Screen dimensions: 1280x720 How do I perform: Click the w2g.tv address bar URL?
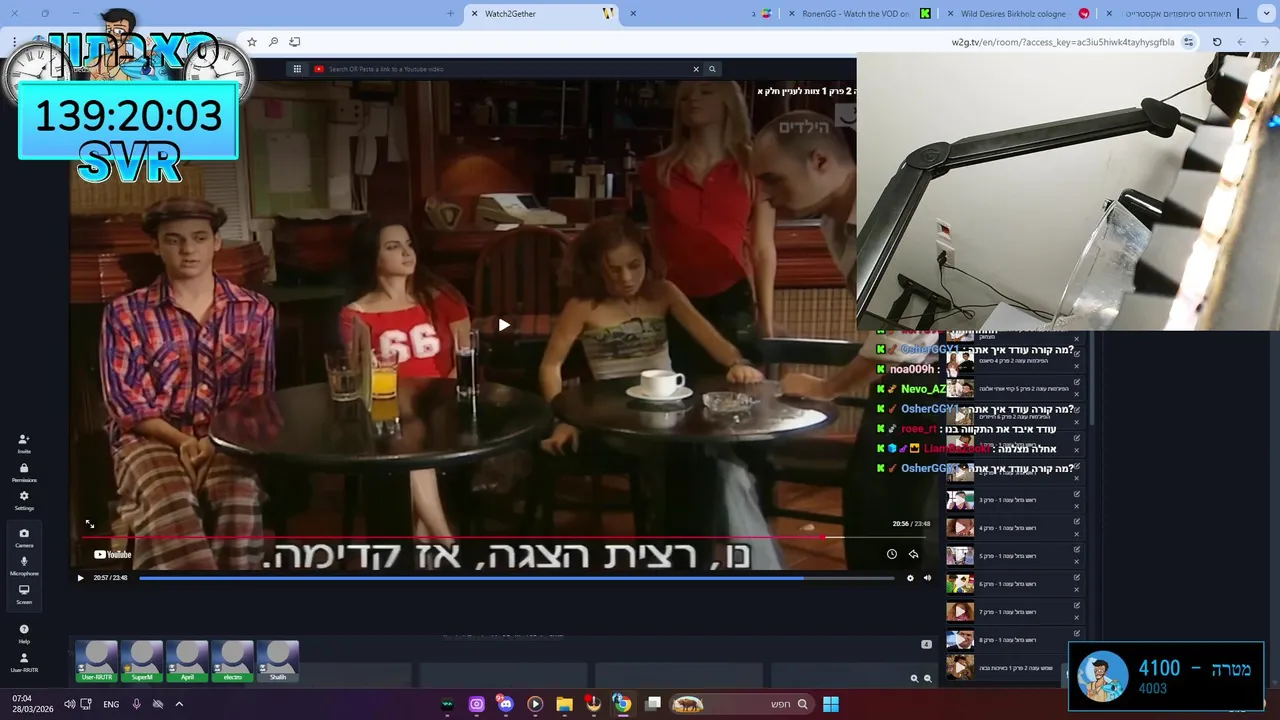tap(1063, 42)
